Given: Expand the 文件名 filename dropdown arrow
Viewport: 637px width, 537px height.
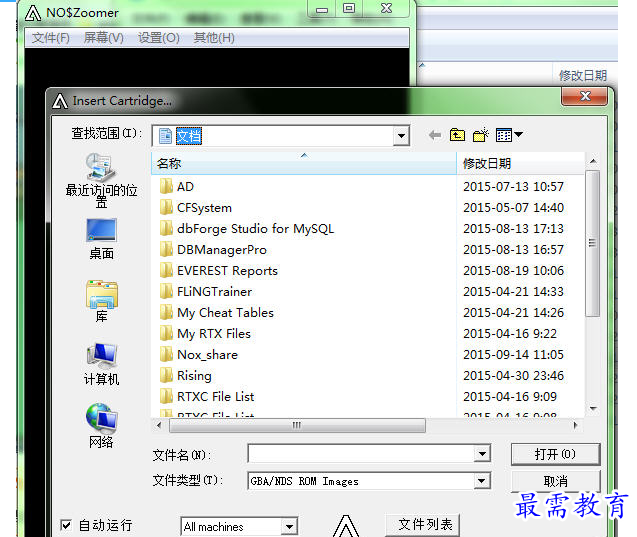Looking at the screenshot, I should tap(482, 454).
